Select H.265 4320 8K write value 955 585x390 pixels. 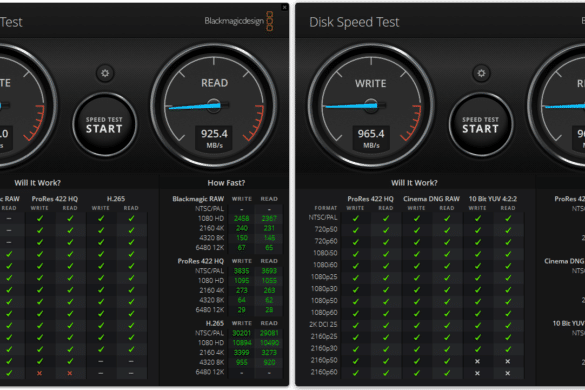[x=242, y=362]
